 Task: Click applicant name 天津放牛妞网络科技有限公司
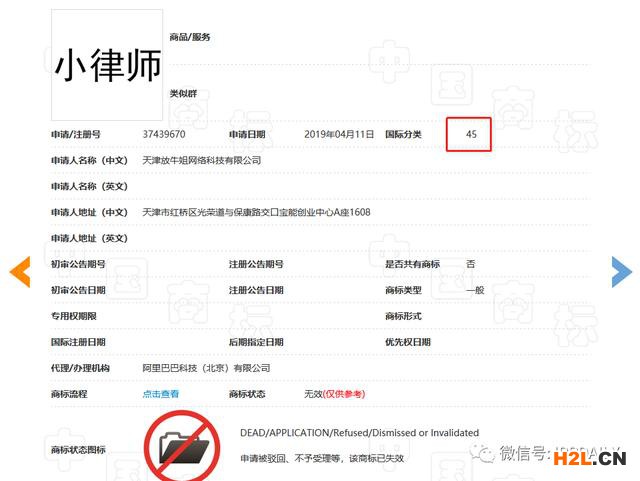pyautogui.click(x=202, y=160)
